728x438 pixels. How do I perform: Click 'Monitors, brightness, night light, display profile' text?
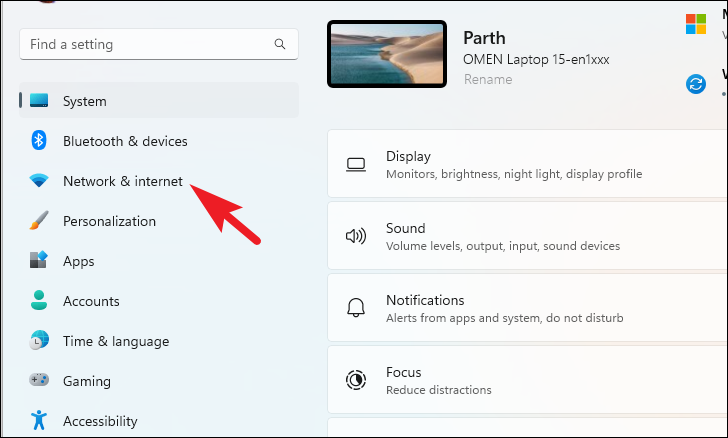514,174
